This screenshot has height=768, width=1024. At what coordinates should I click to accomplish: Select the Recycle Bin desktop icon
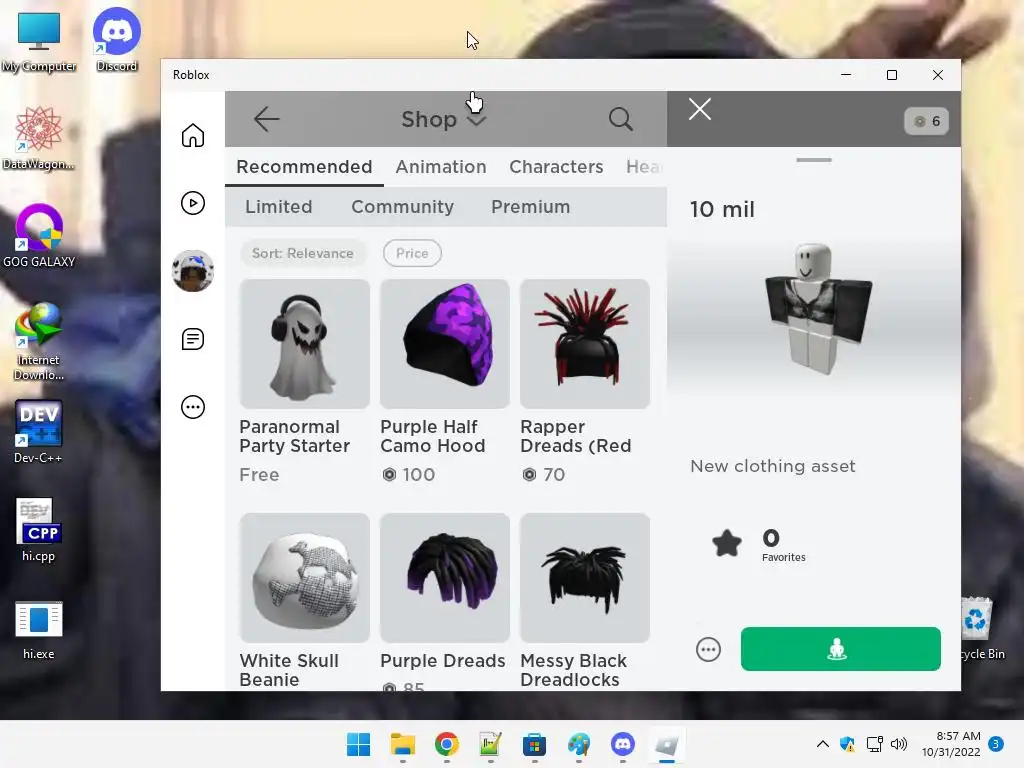(980, 628)
